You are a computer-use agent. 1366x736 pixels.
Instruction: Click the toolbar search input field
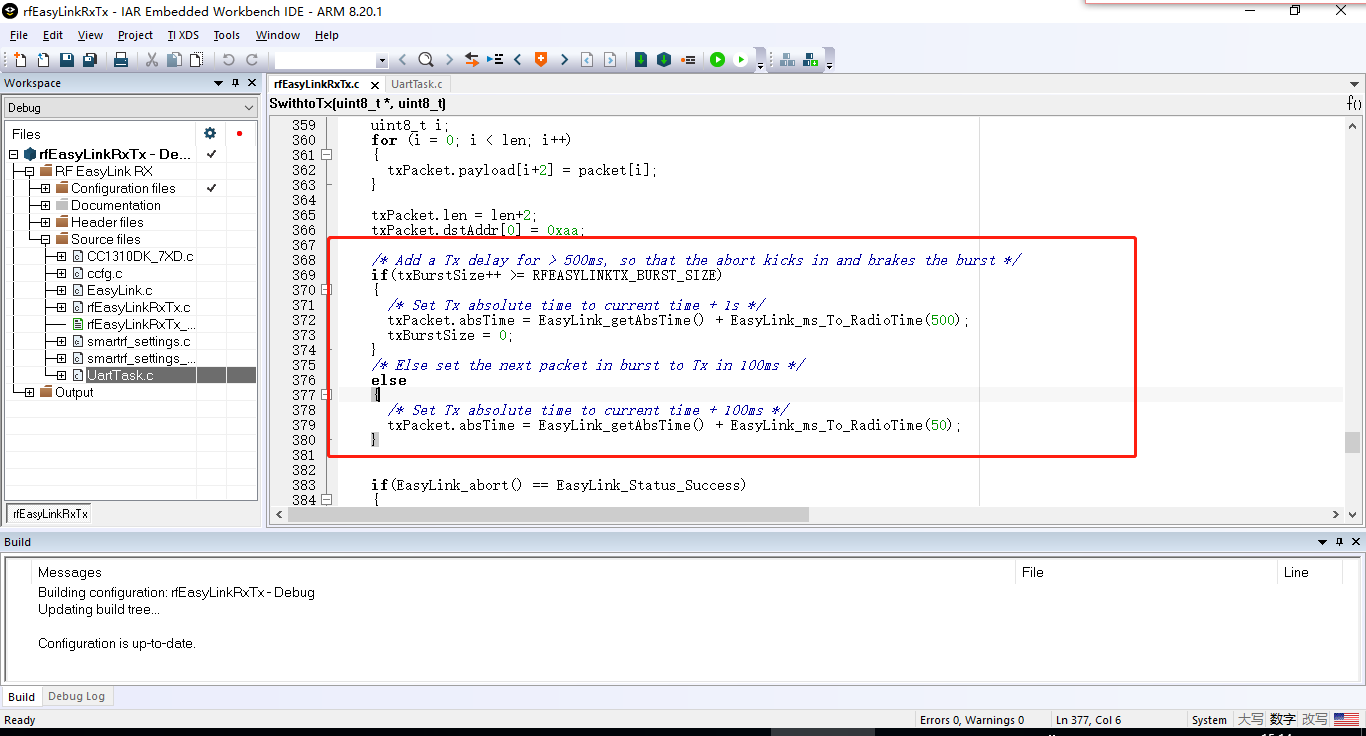tap(325, 60)
